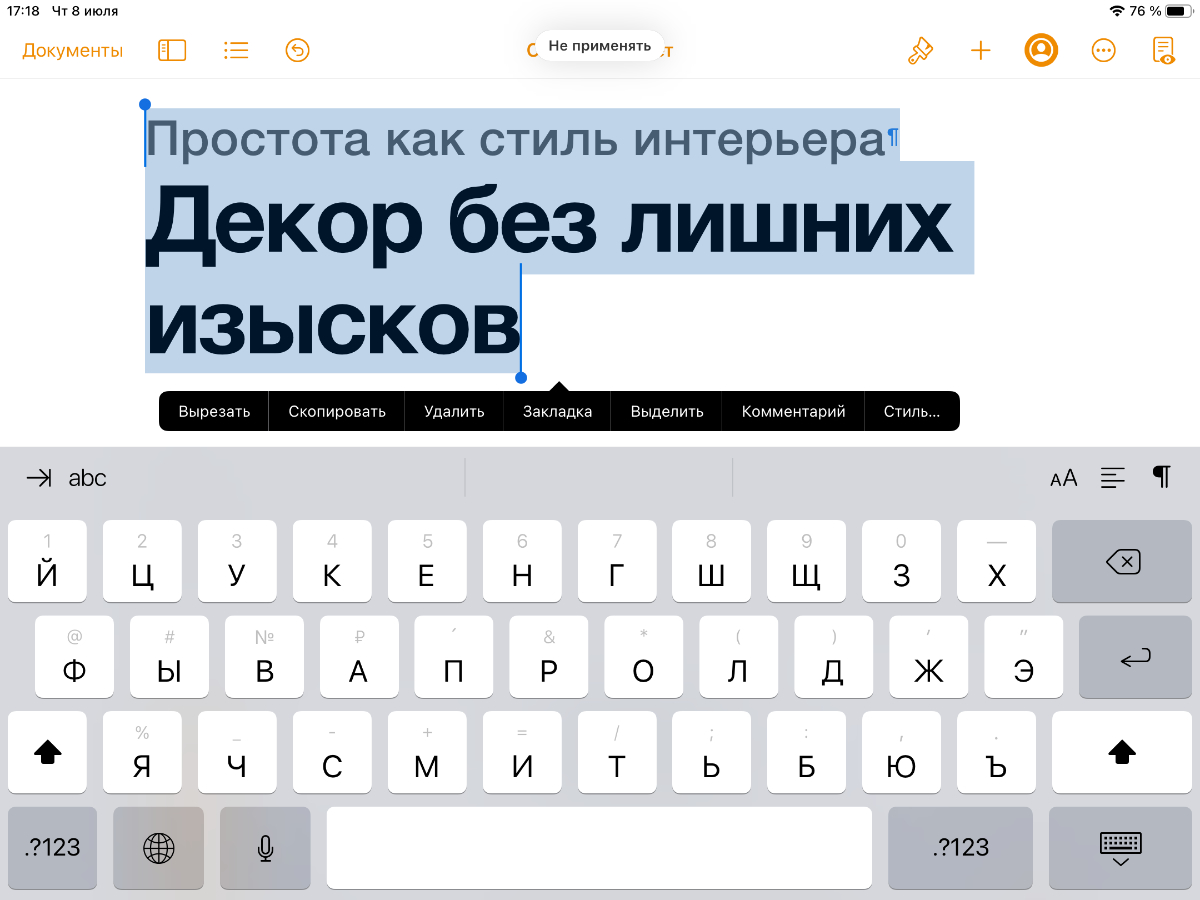Image resolution: width=1200 pixels, height=900 pixels.
Task: Tap the Undo arrow icon
Action: [x=297, y=50]
